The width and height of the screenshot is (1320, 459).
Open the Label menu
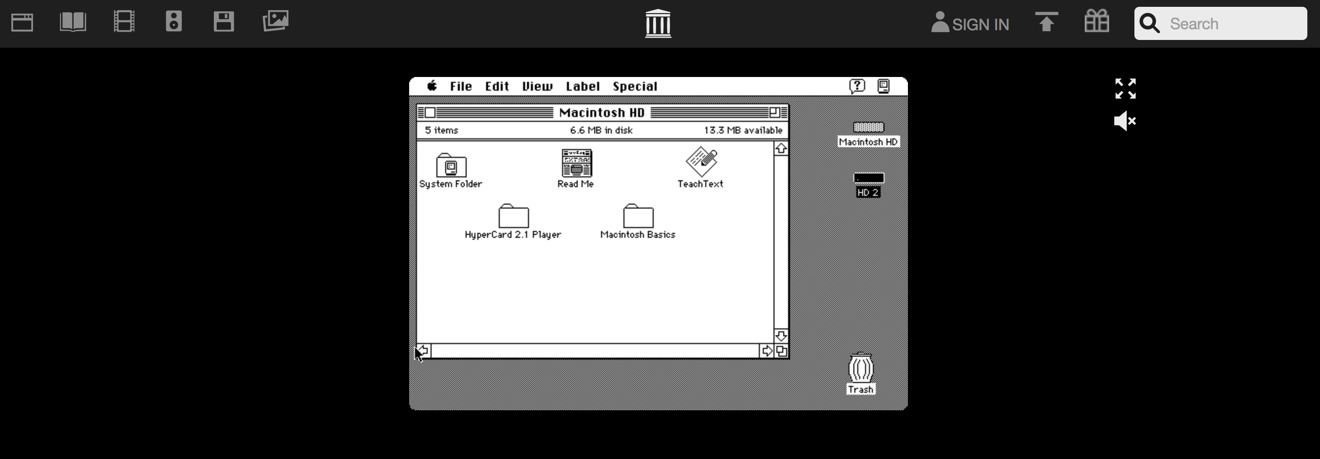tap(583, 86)
